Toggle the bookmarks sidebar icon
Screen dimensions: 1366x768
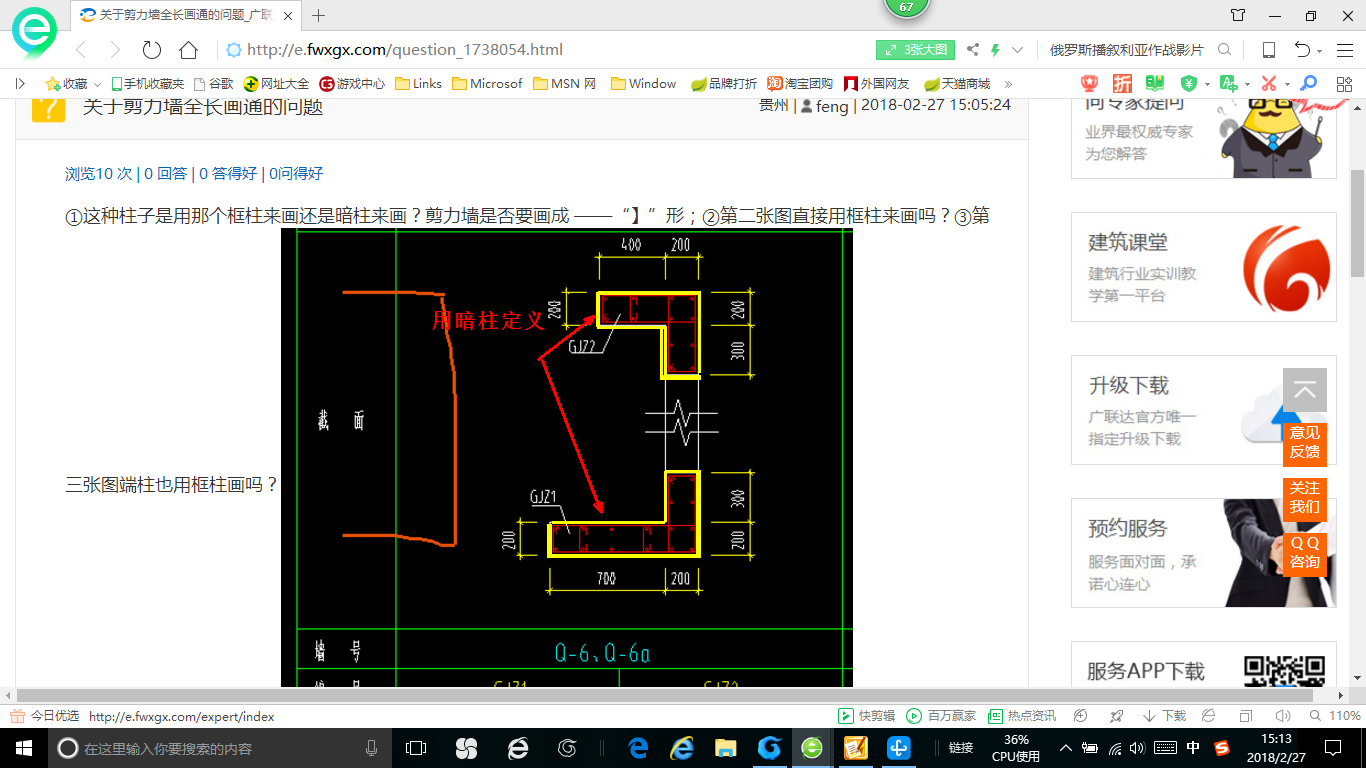click(x=20, y=84)
